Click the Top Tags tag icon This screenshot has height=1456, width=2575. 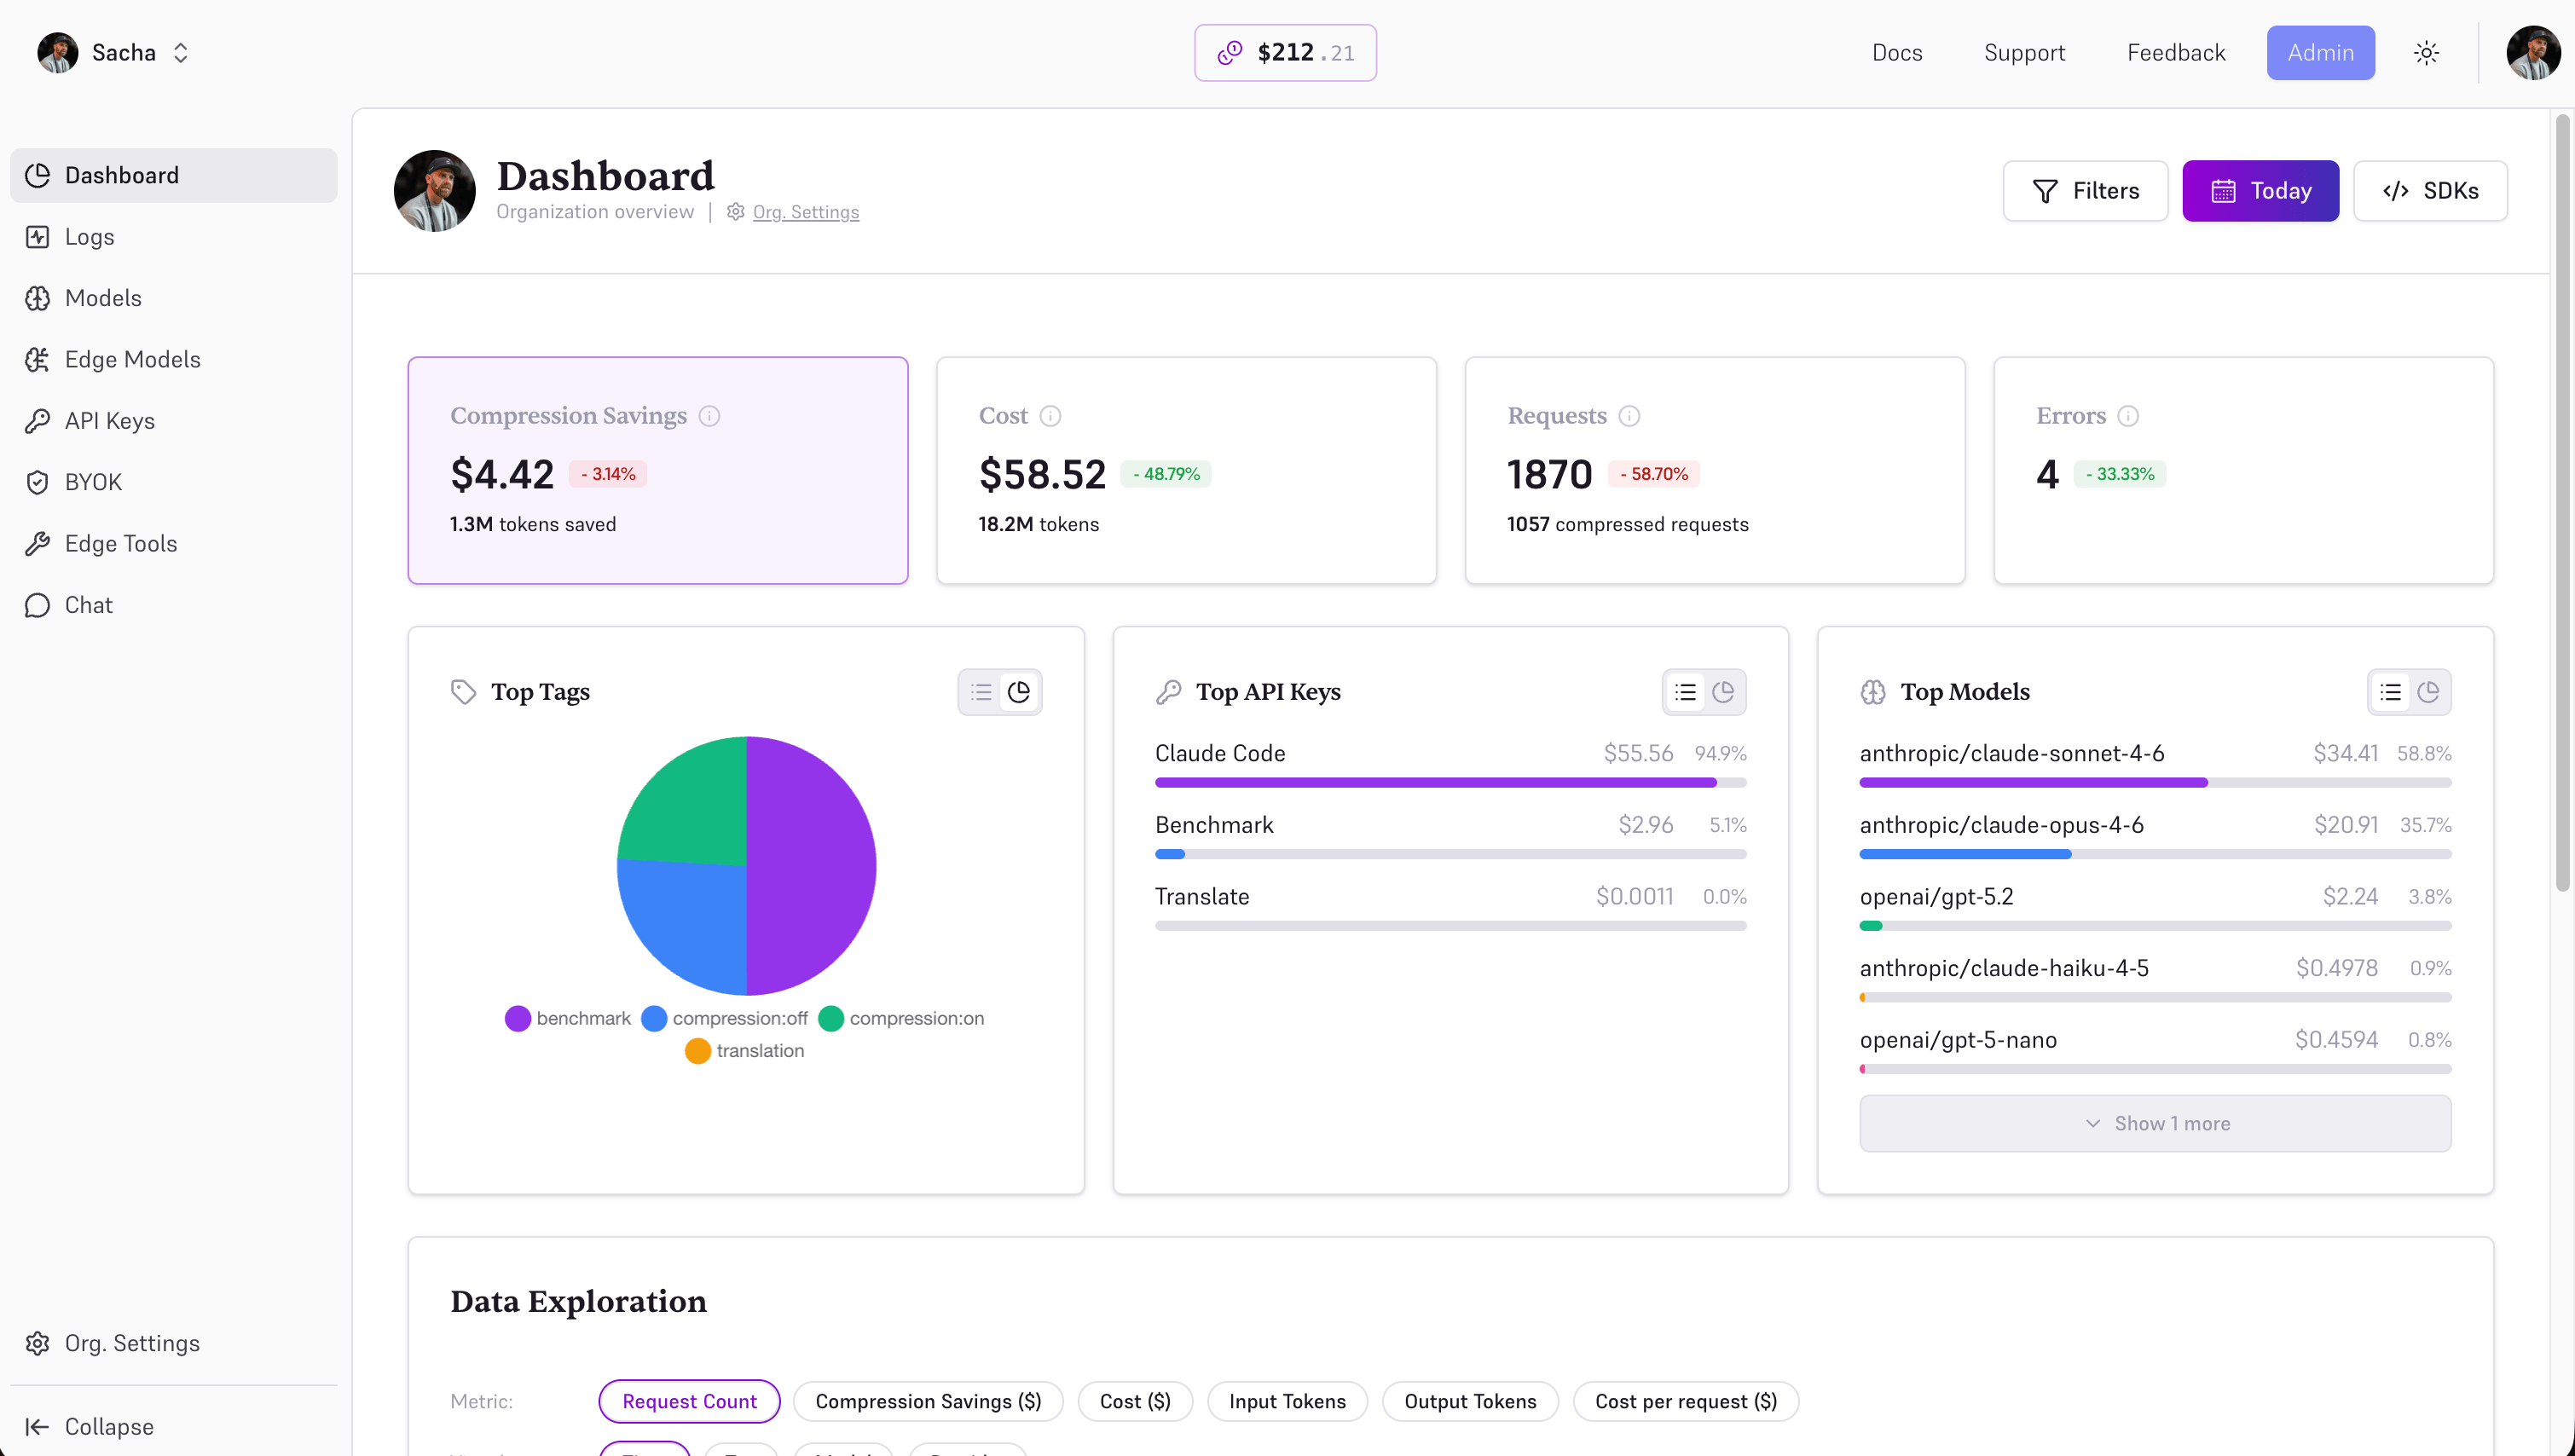click(463, 692)
